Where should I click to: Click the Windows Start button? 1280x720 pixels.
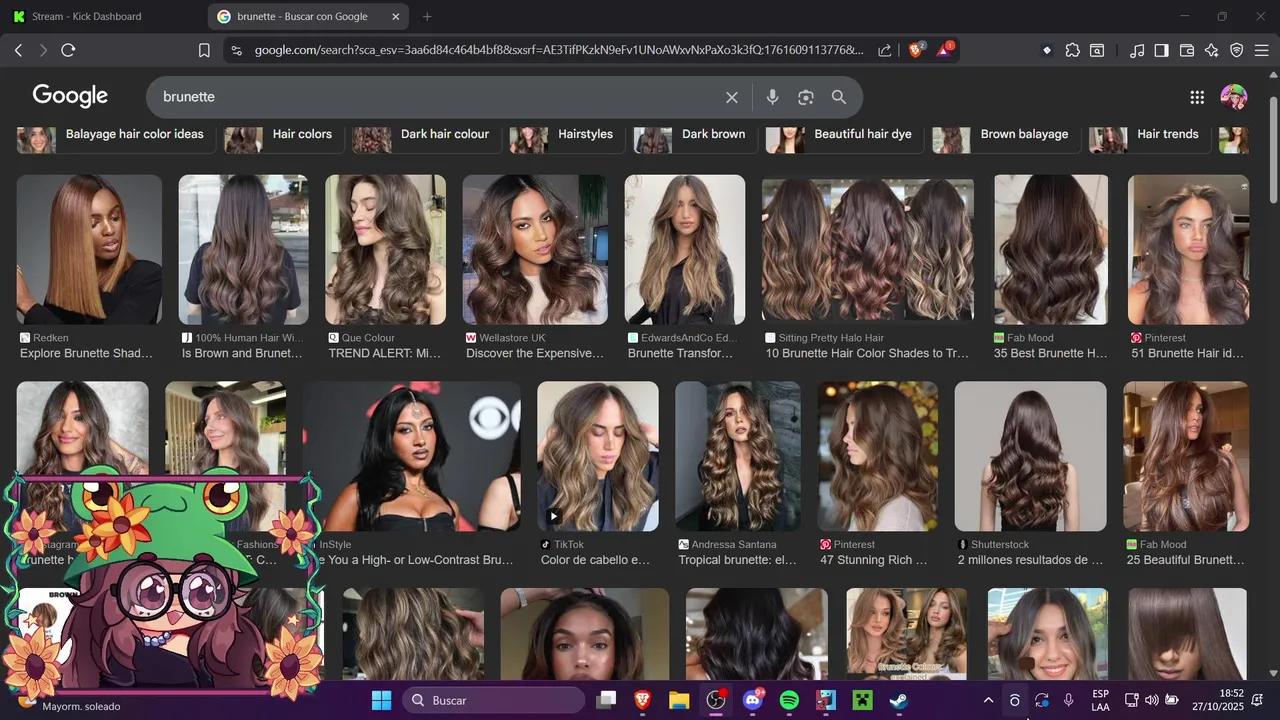tap(382, 700)
